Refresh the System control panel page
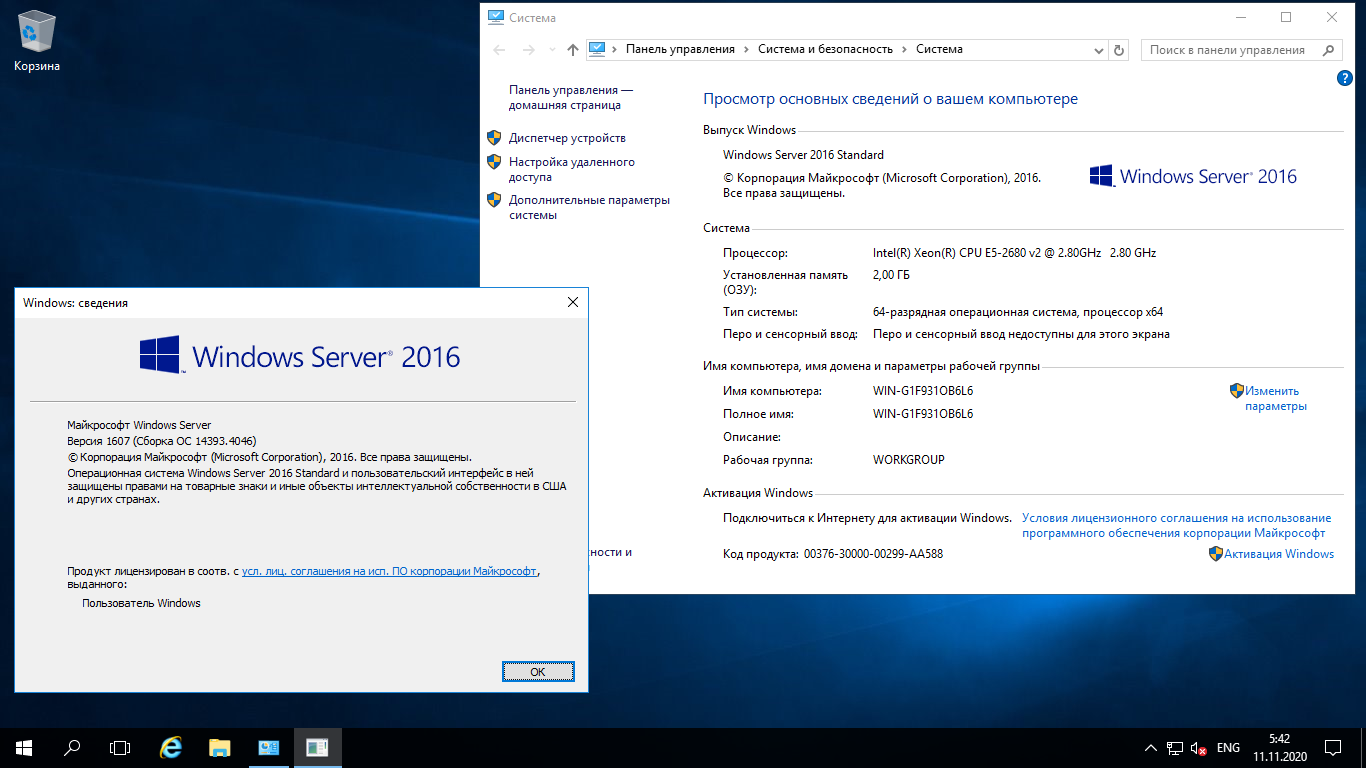This screenshot has height=768, width=1366. coord(1120,49)
